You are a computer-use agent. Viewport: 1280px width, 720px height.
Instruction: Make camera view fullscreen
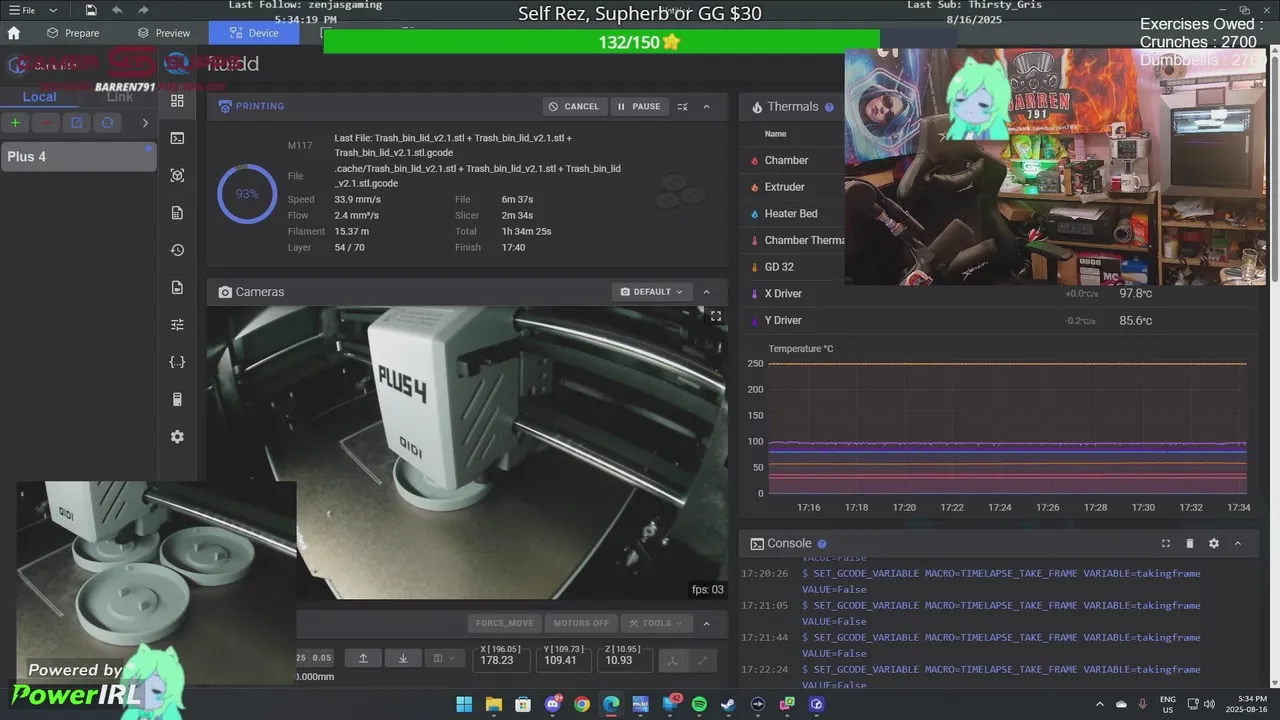[716, 316]
